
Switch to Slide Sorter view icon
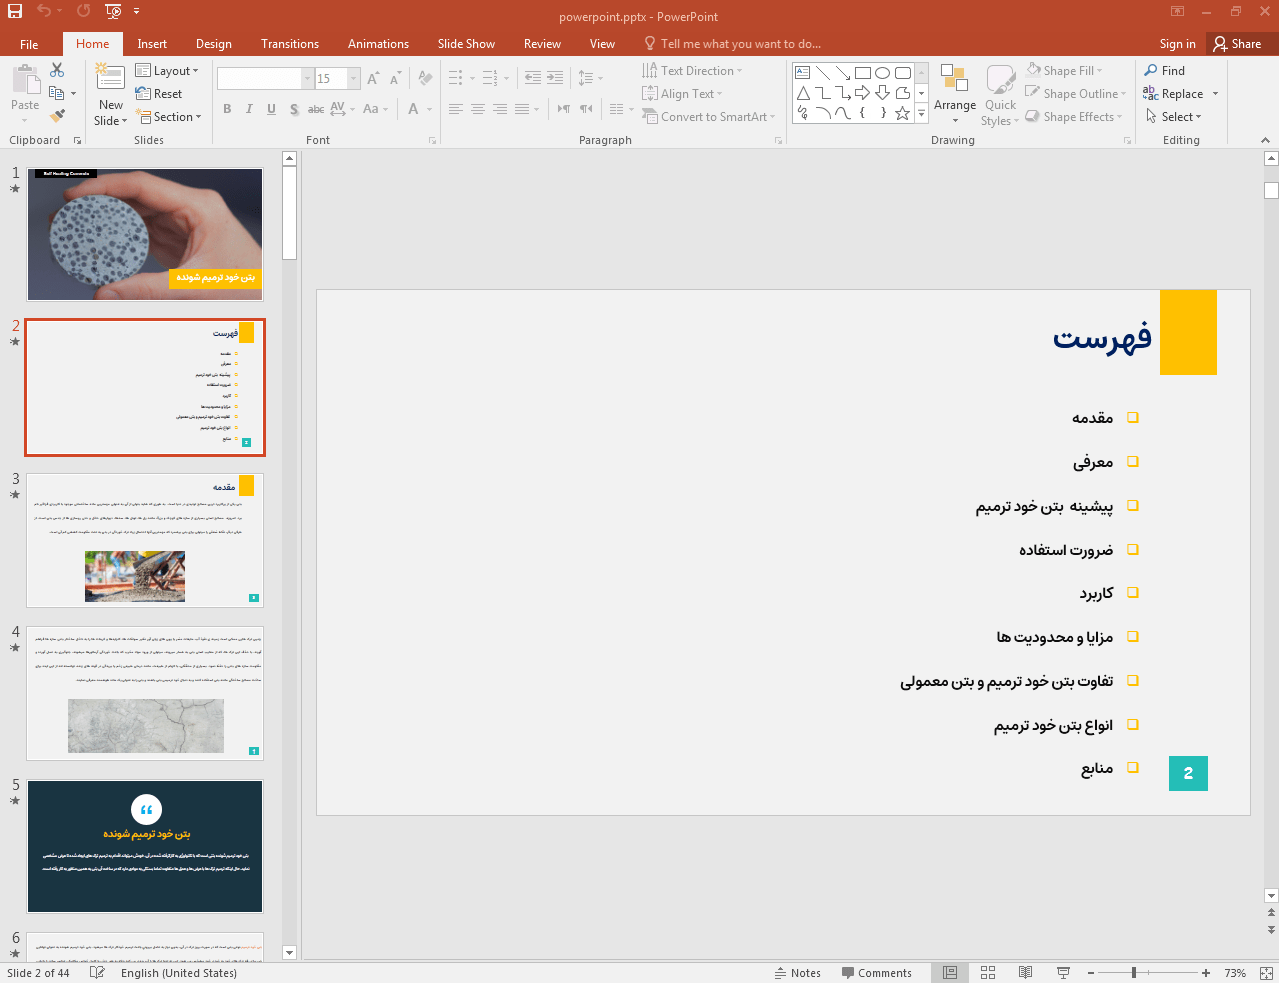[988, 973]
